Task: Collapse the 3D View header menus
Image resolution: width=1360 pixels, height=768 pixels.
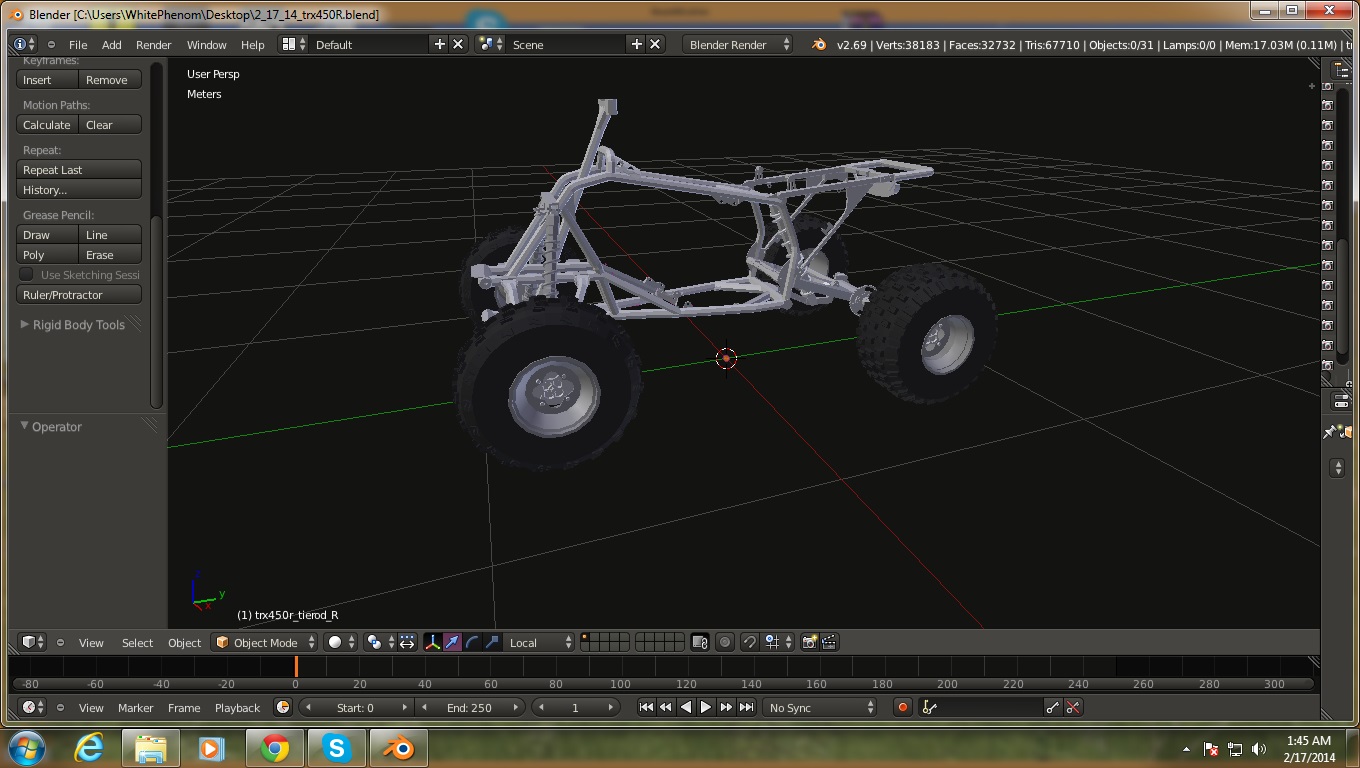Action: (x=60, y=642)
